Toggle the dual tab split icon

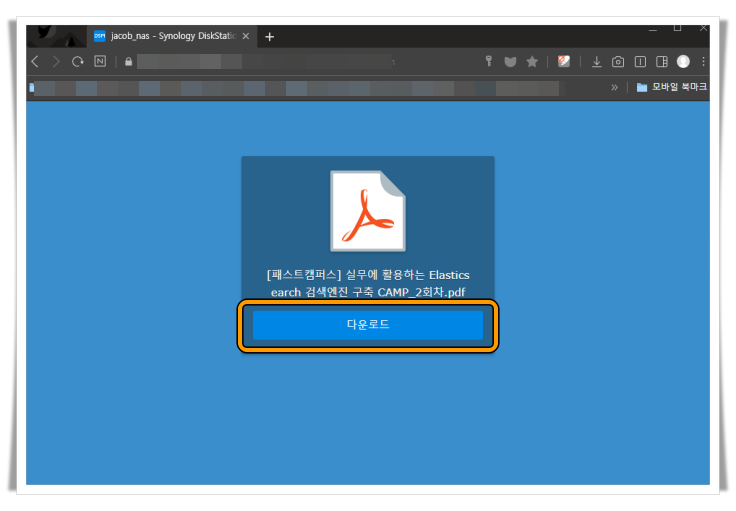640,61
